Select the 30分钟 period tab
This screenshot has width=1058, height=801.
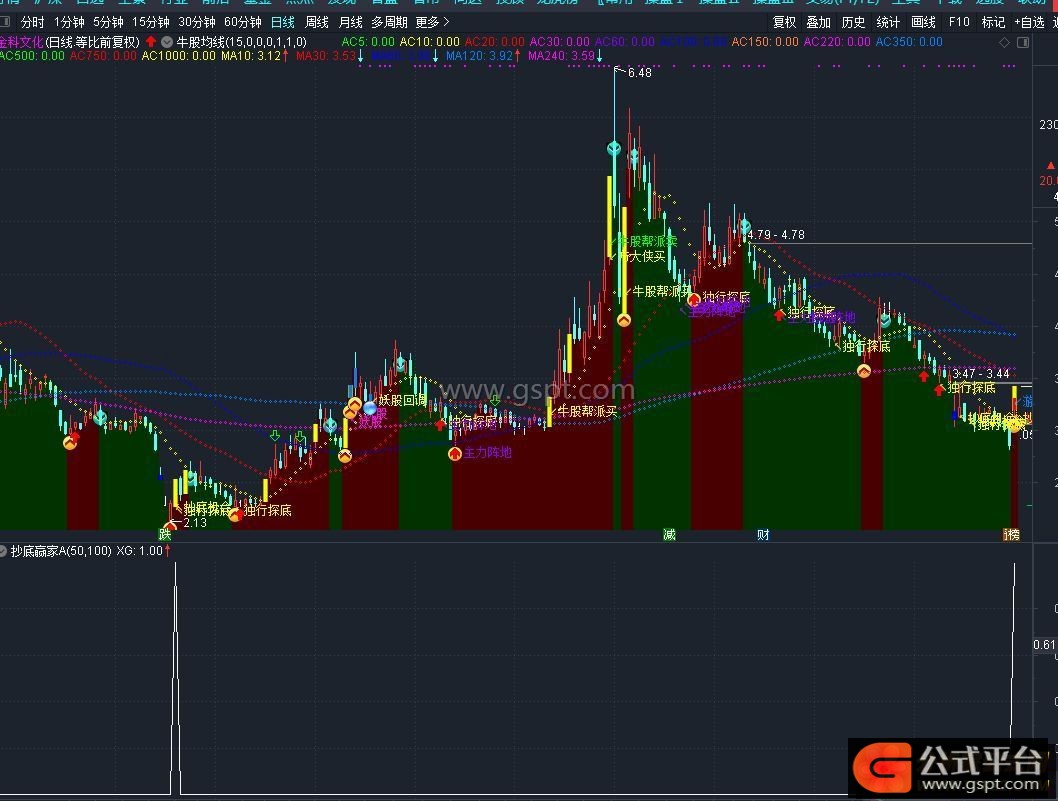pyautogui.click(x=196, y=22)
